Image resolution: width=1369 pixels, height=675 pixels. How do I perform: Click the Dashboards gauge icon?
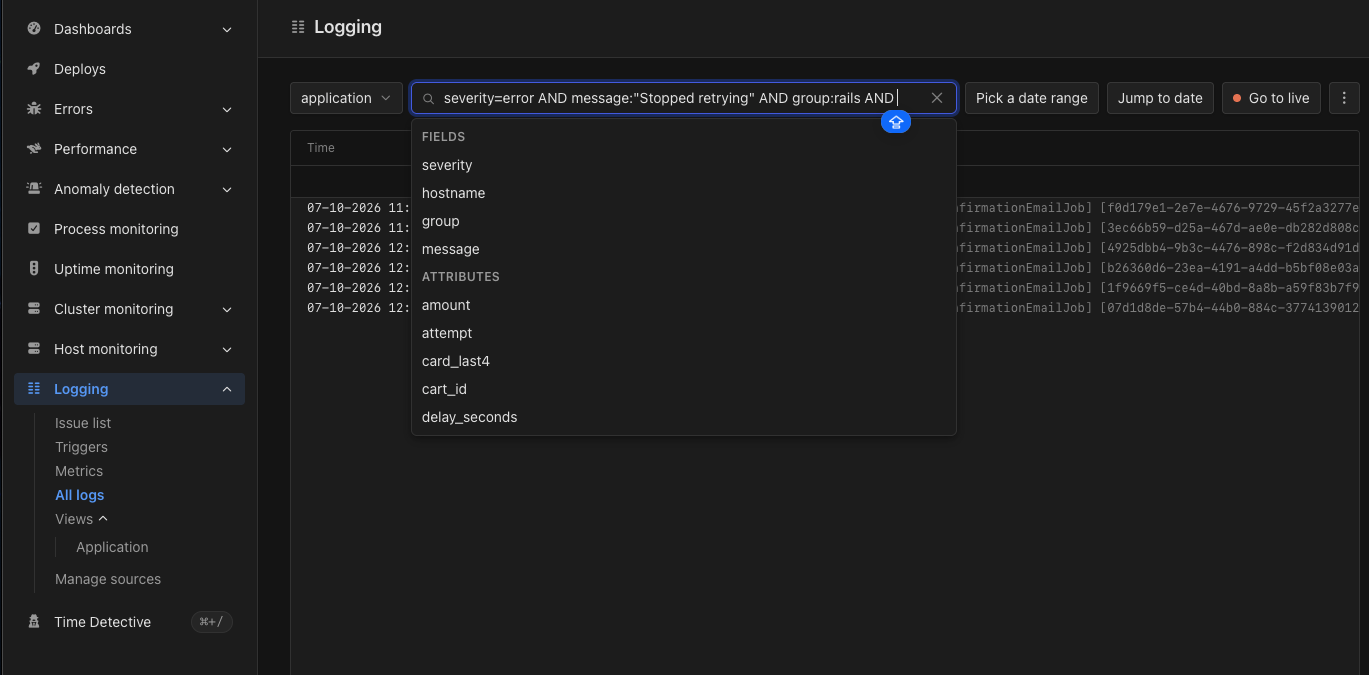34,29
